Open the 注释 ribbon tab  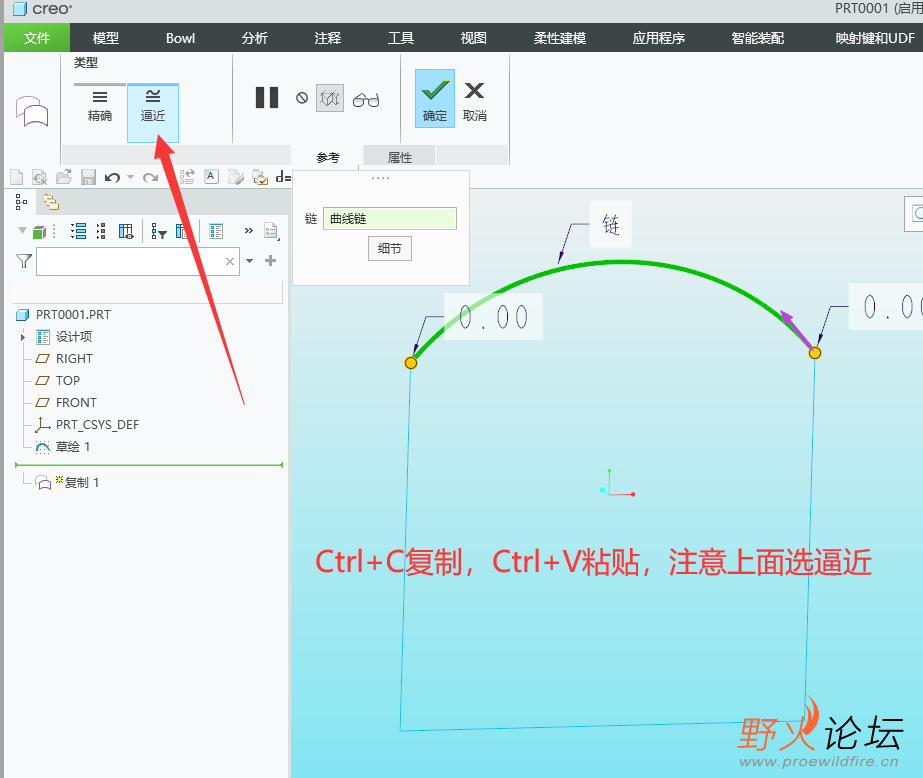(328, 38)
